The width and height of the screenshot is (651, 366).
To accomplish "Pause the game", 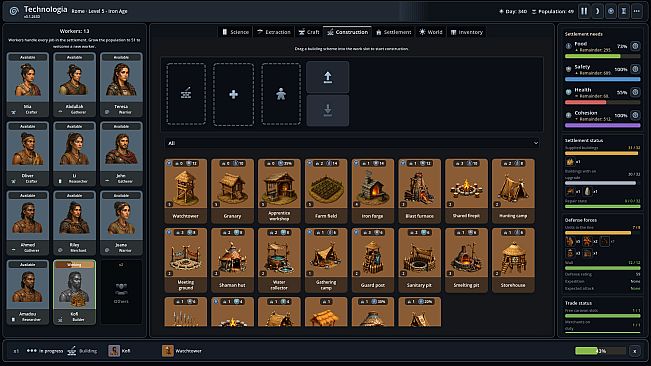I will coord(584,11).
